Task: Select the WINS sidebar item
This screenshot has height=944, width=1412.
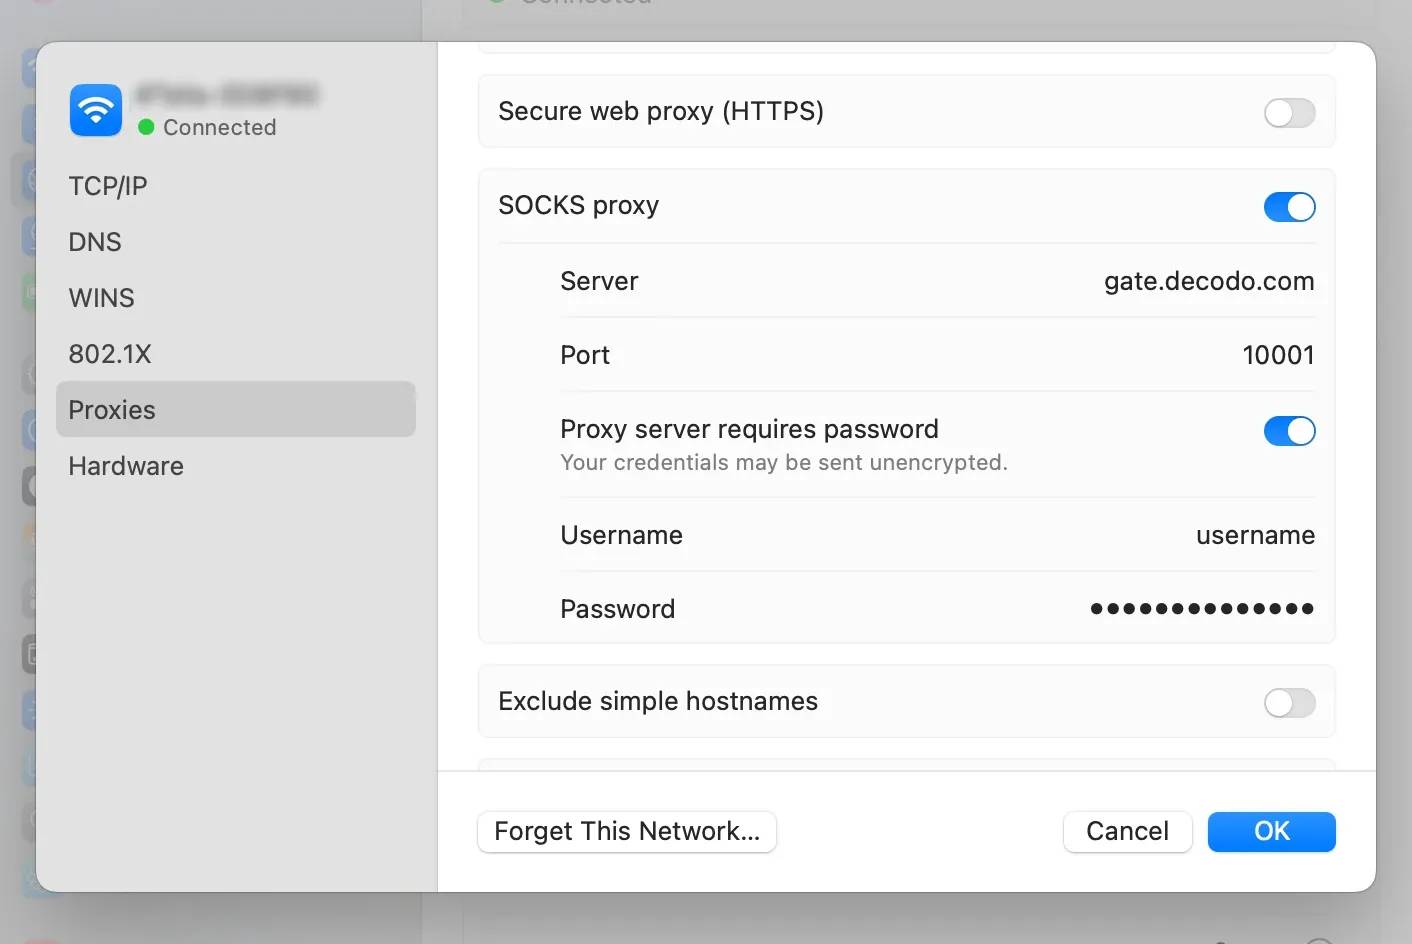Action: point(101,298)
